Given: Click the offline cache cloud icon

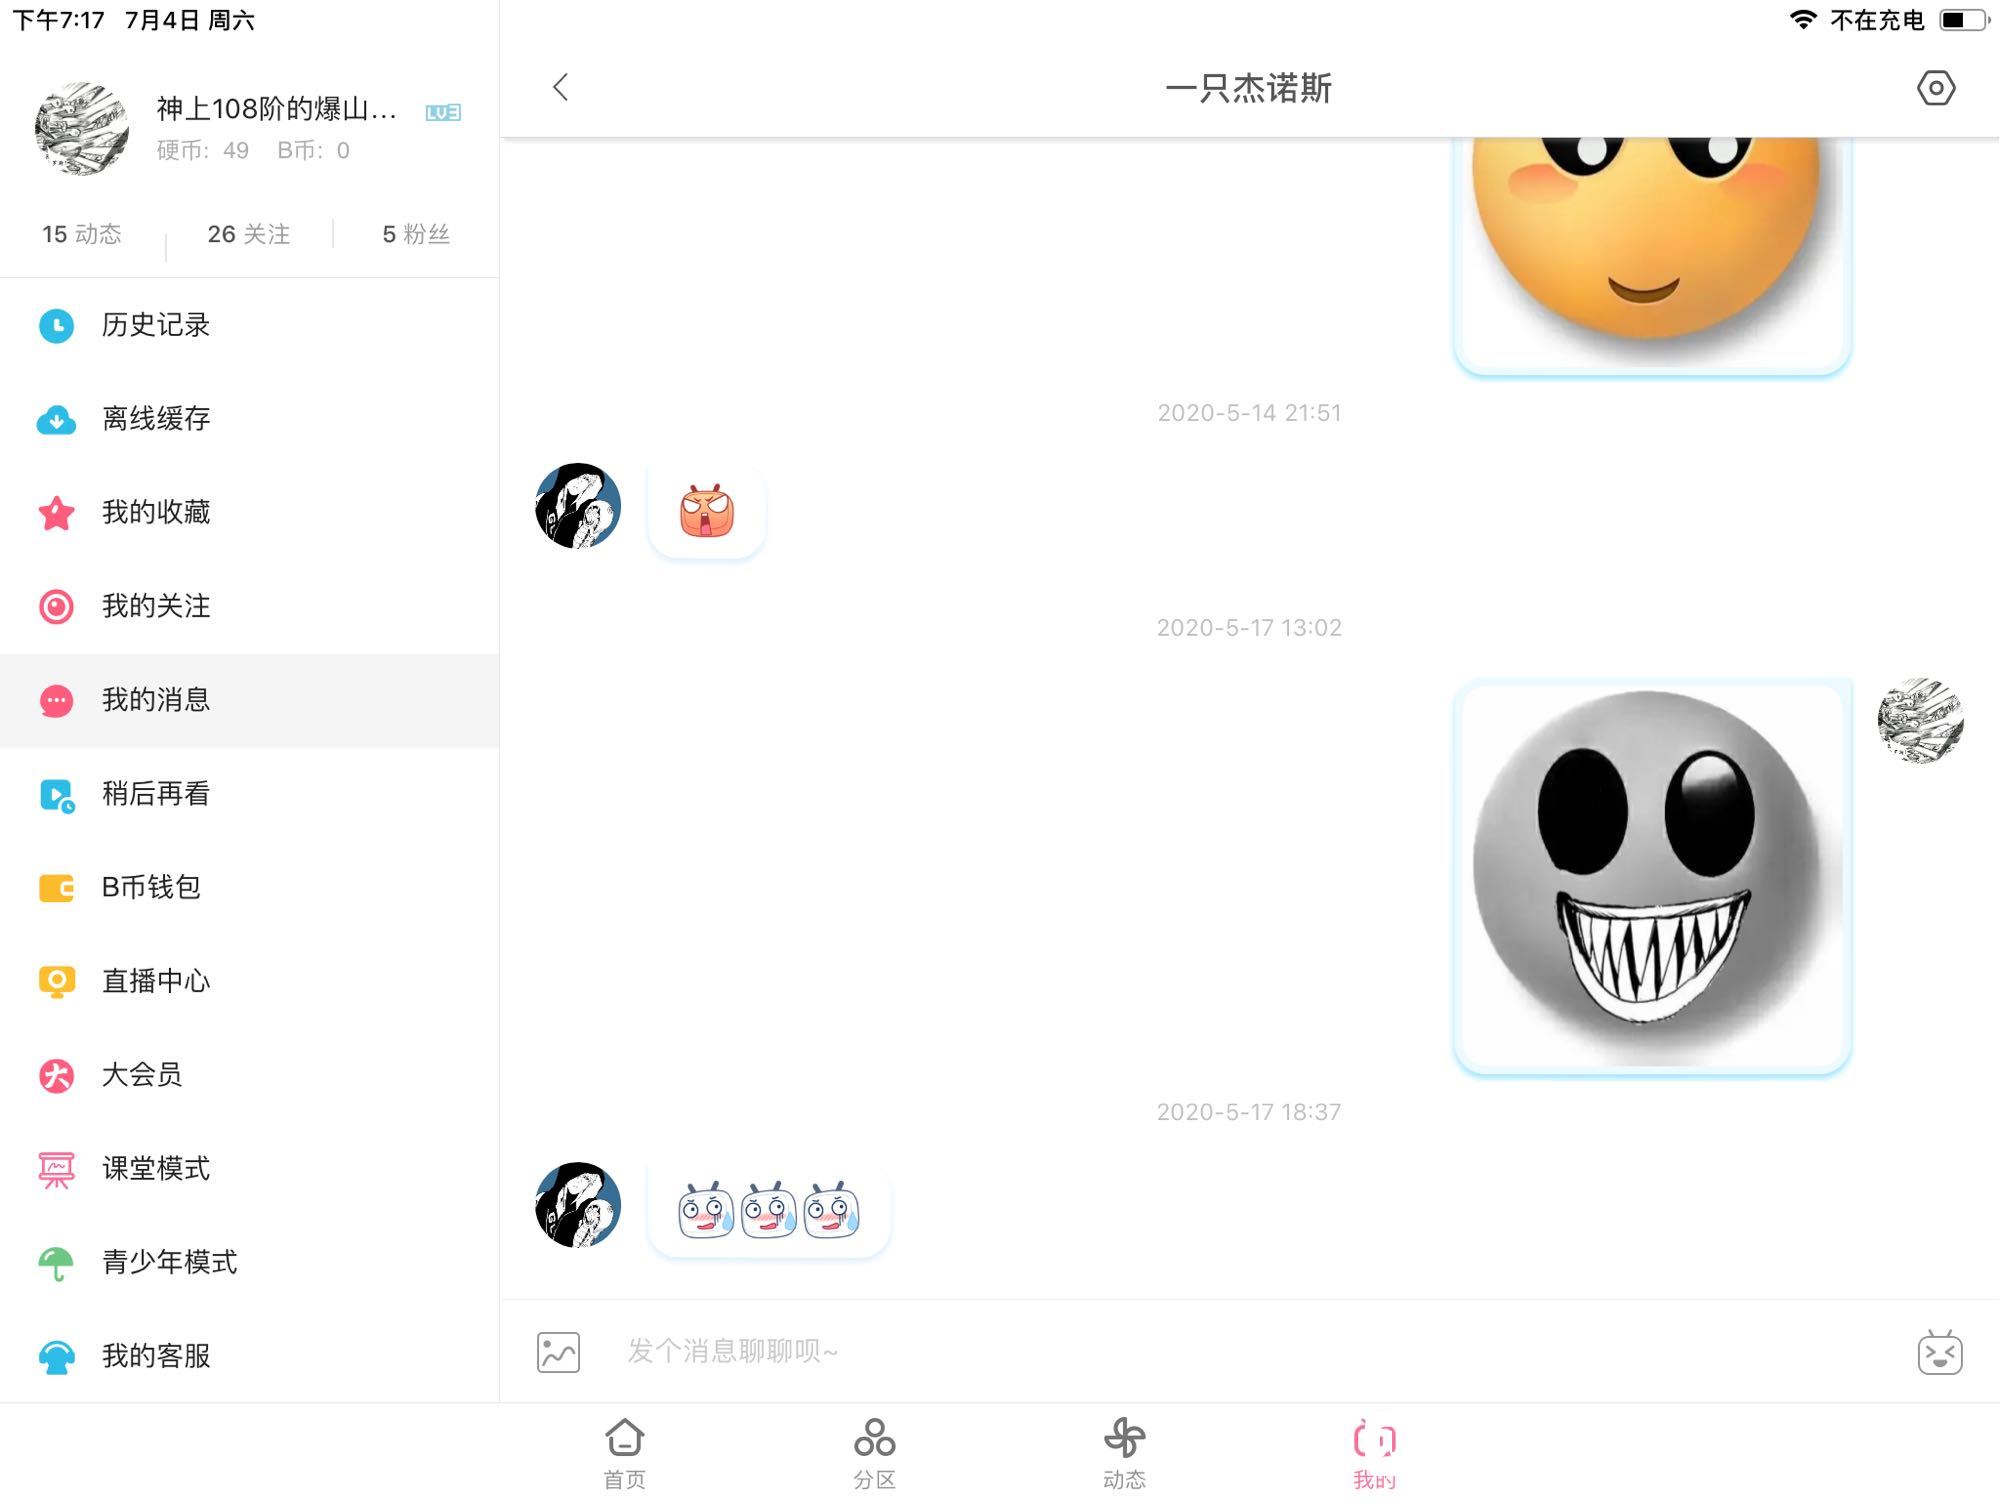Looking at the screenshot, I should 56,419.
